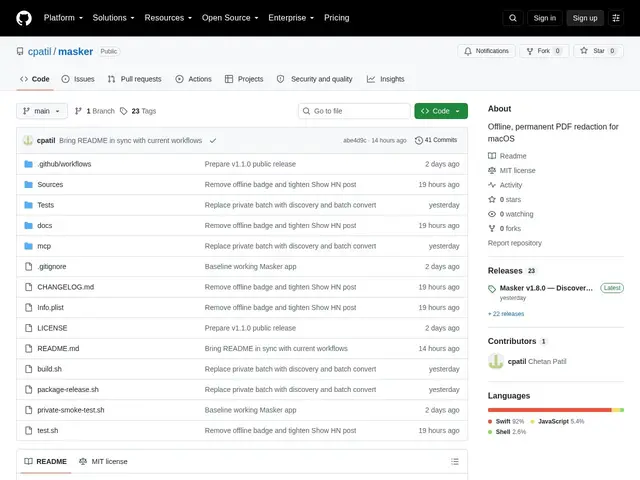The image size is (640, 480).
Task: Open the README.md file
Action: click(x=58, y=349)
